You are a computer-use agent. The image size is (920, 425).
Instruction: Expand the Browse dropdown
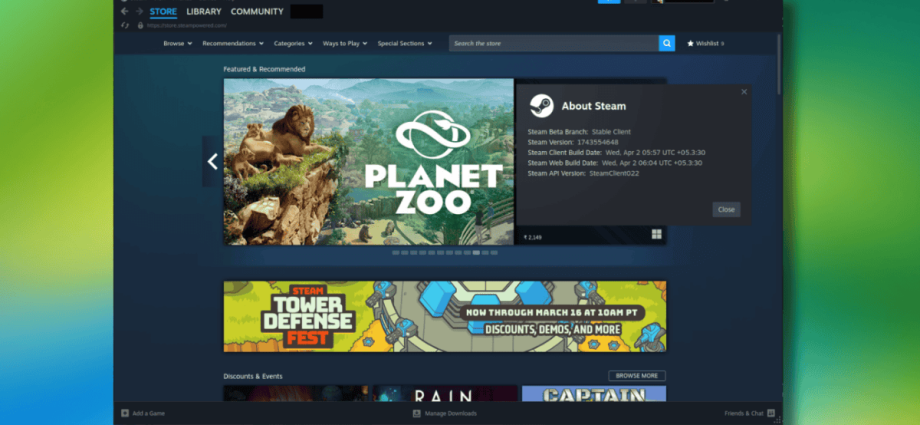(x=178, y=43)
